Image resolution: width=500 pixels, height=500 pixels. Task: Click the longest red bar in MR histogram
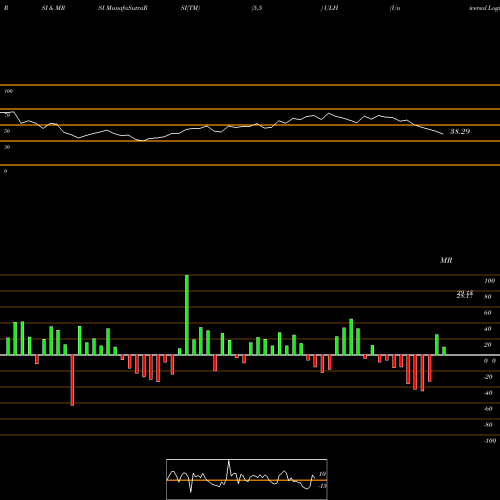click(72, 380)
